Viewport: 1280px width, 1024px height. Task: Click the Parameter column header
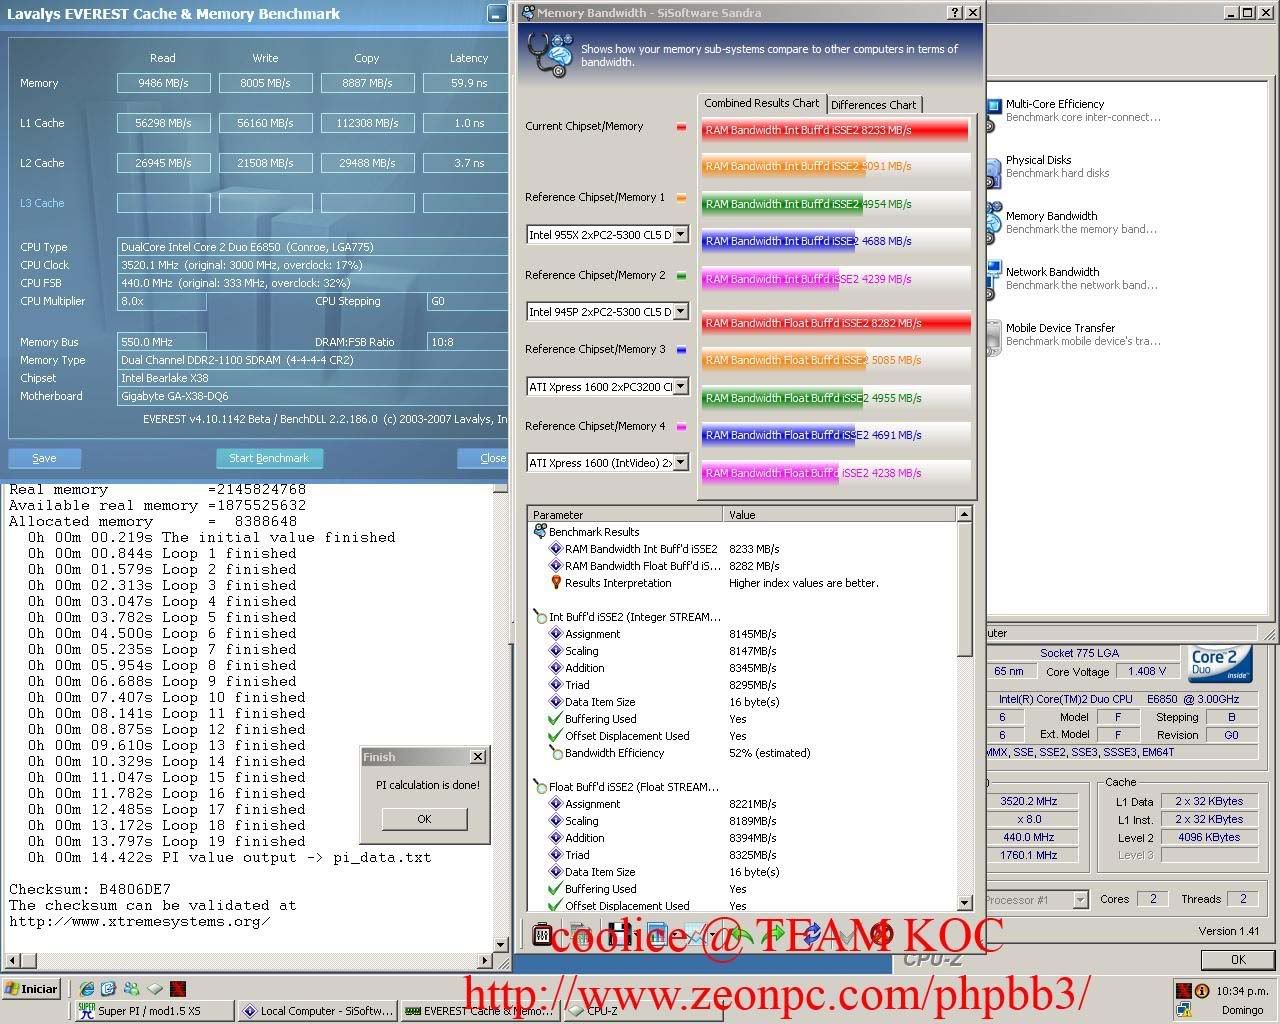click(625, 515)
